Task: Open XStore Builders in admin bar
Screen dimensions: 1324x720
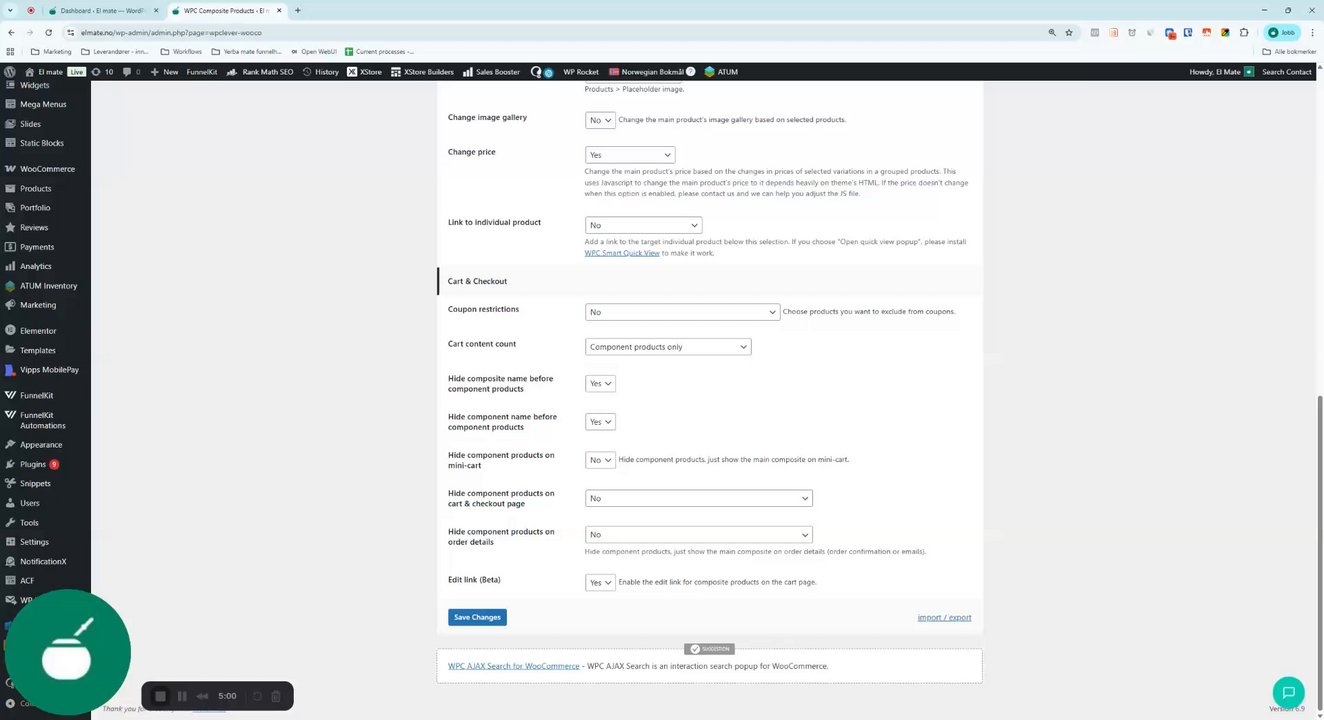Action: click(422, 72)
